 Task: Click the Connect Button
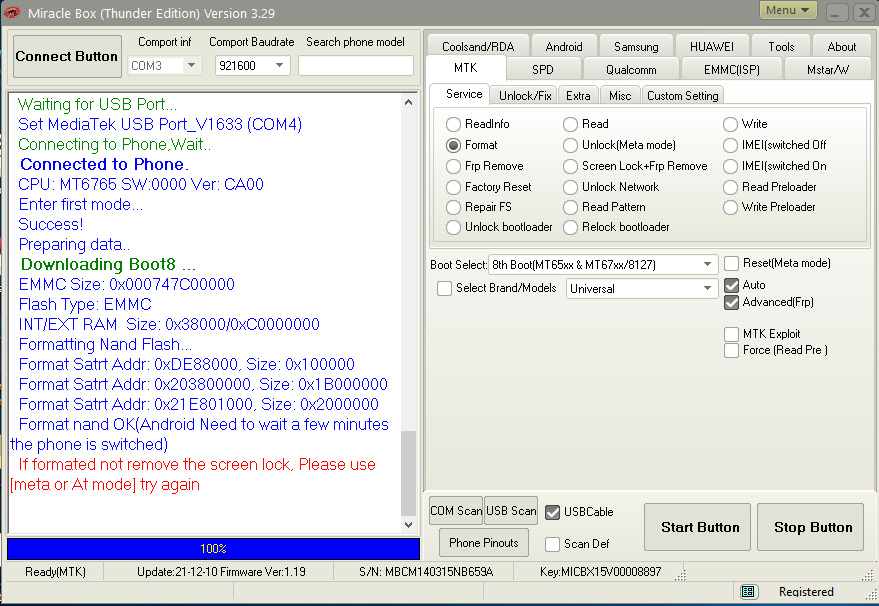pyautogui.click(x=67, y=56)
